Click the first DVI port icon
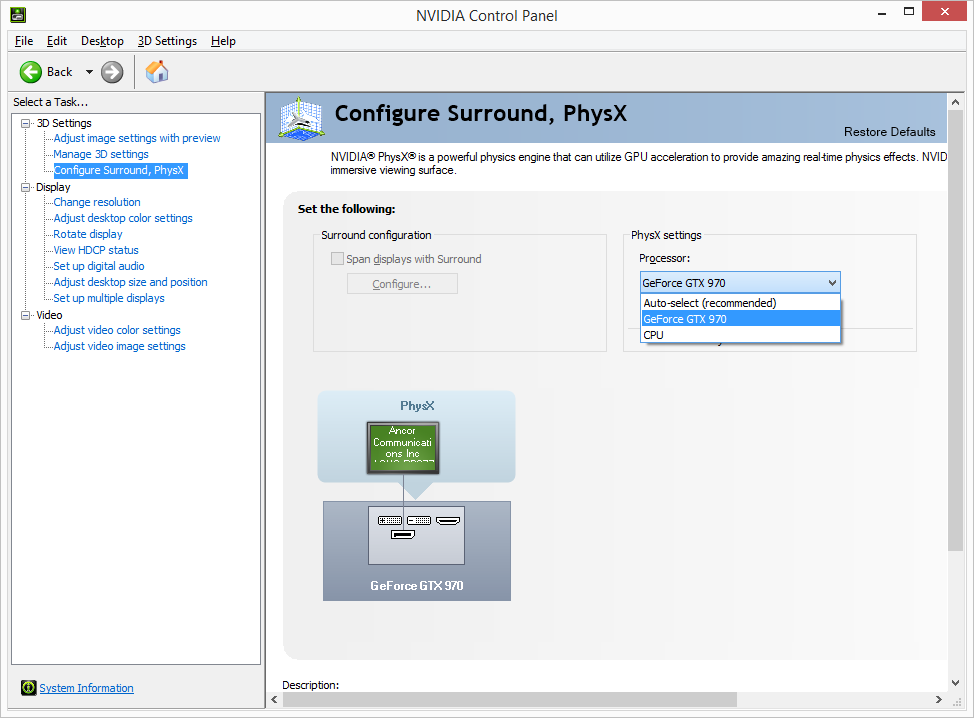Viewport: 974px width, 718px height. [390, 520]
